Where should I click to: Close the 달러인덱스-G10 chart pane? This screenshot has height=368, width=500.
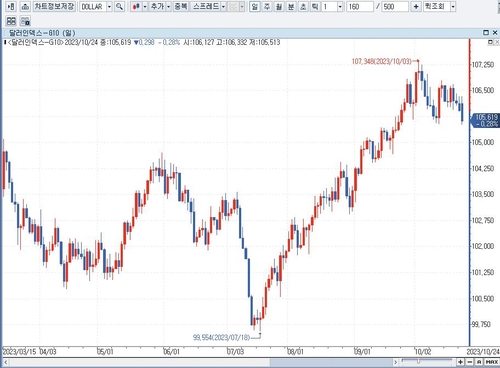pyautogui.click(x=495, y=32)
